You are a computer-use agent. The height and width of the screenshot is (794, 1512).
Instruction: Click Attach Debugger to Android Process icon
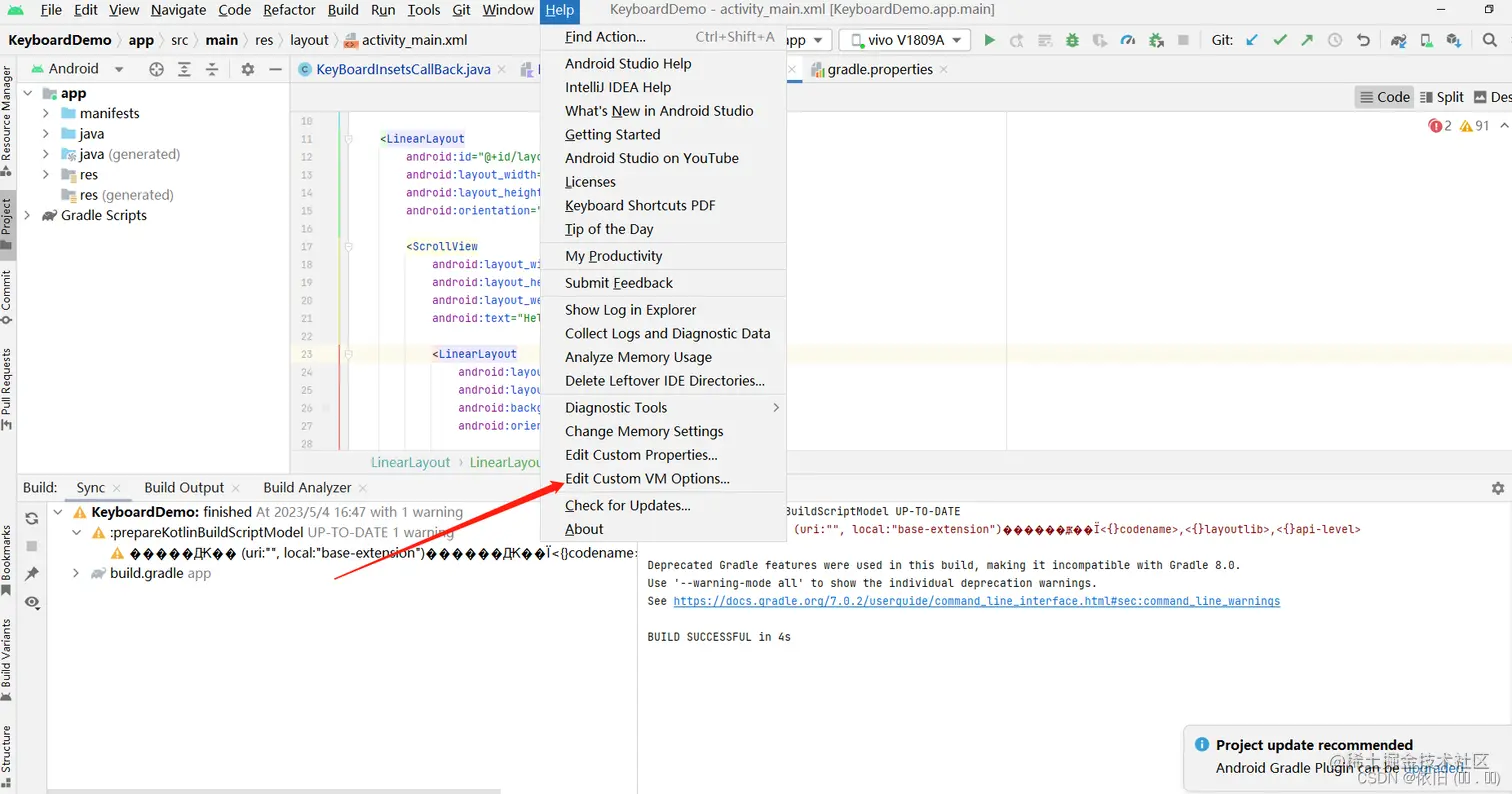[x=1156, y=40]
